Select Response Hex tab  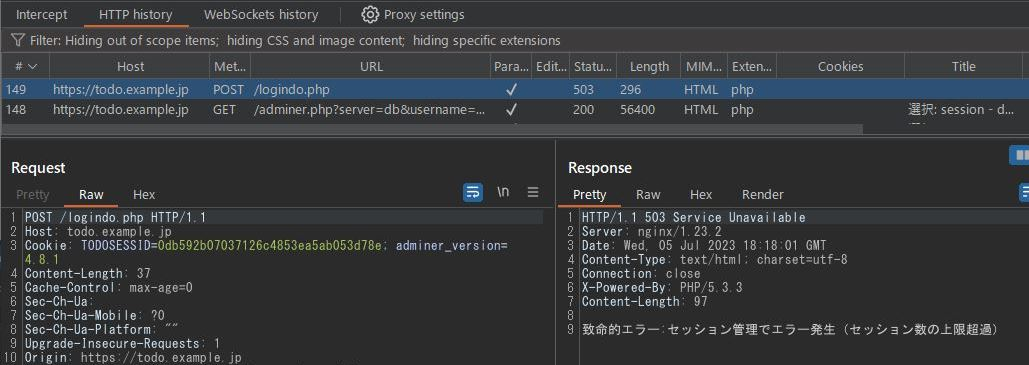[x=701, y=194]
